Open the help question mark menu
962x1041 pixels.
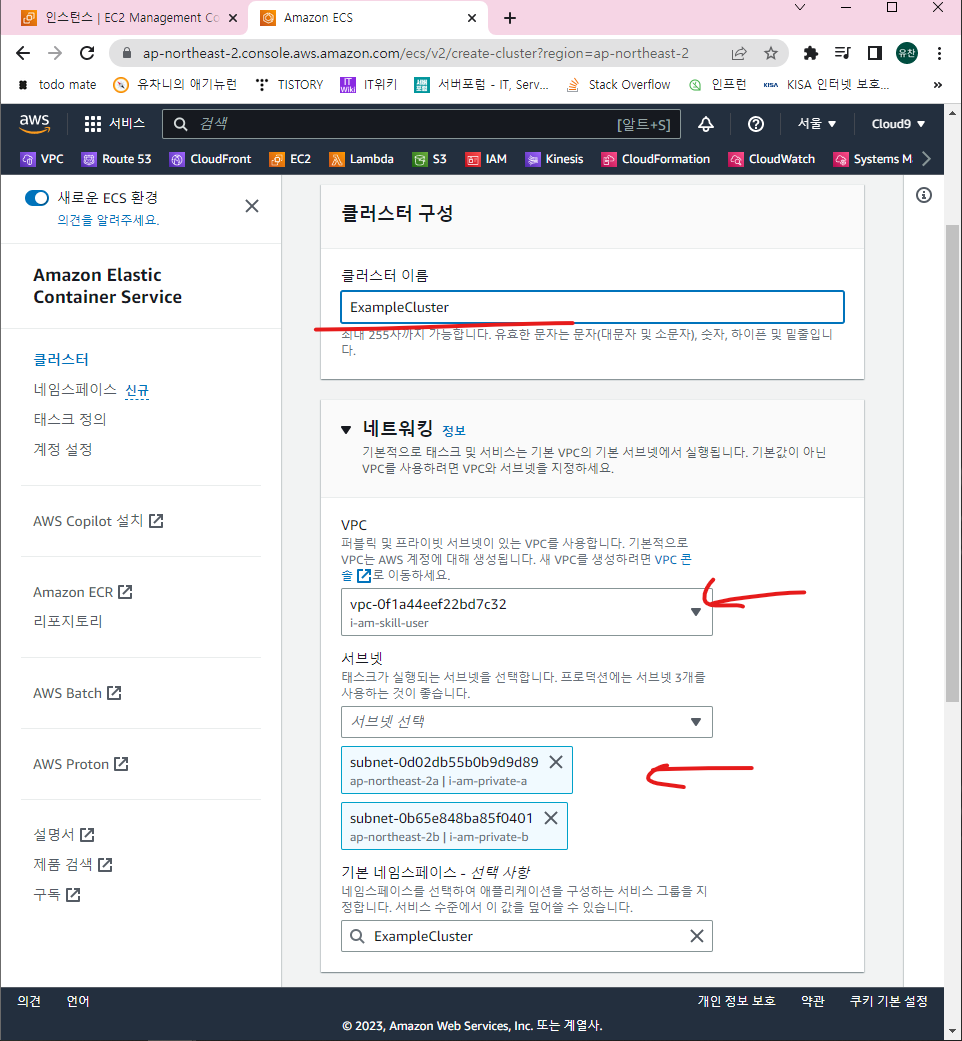[x=756, y=124]
